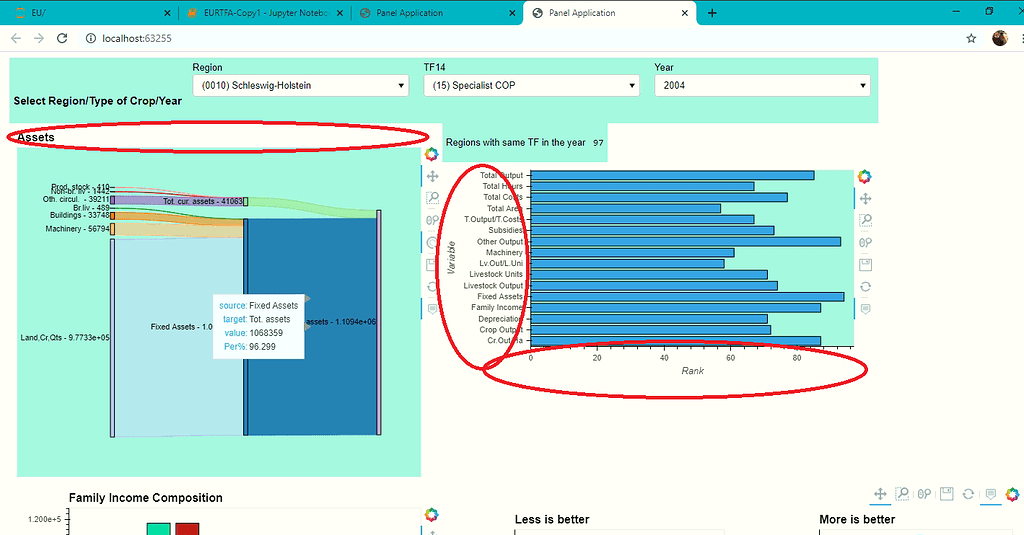Expand the Year dropdown set to 2004
This screenshot has width=1024, height=535.
click(762, 86)
